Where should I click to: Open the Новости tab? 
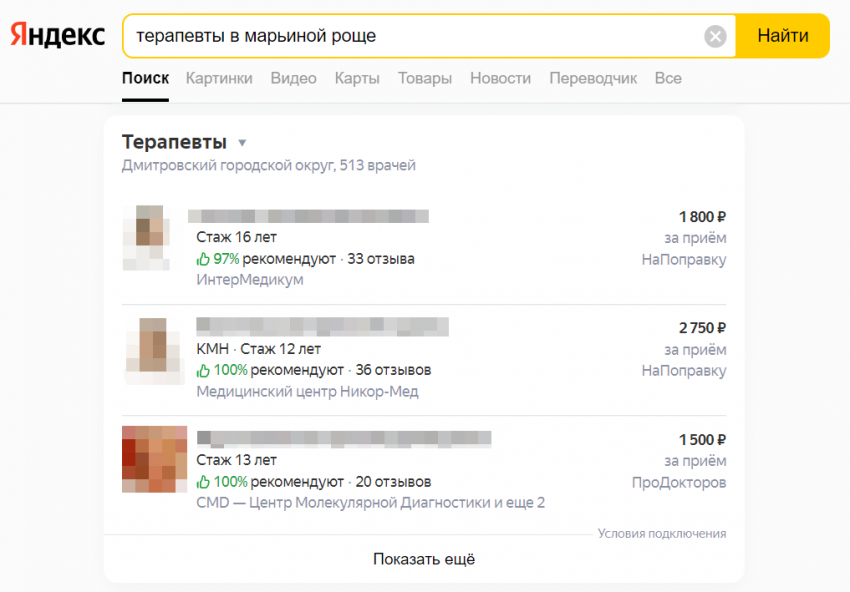(500, 78)
